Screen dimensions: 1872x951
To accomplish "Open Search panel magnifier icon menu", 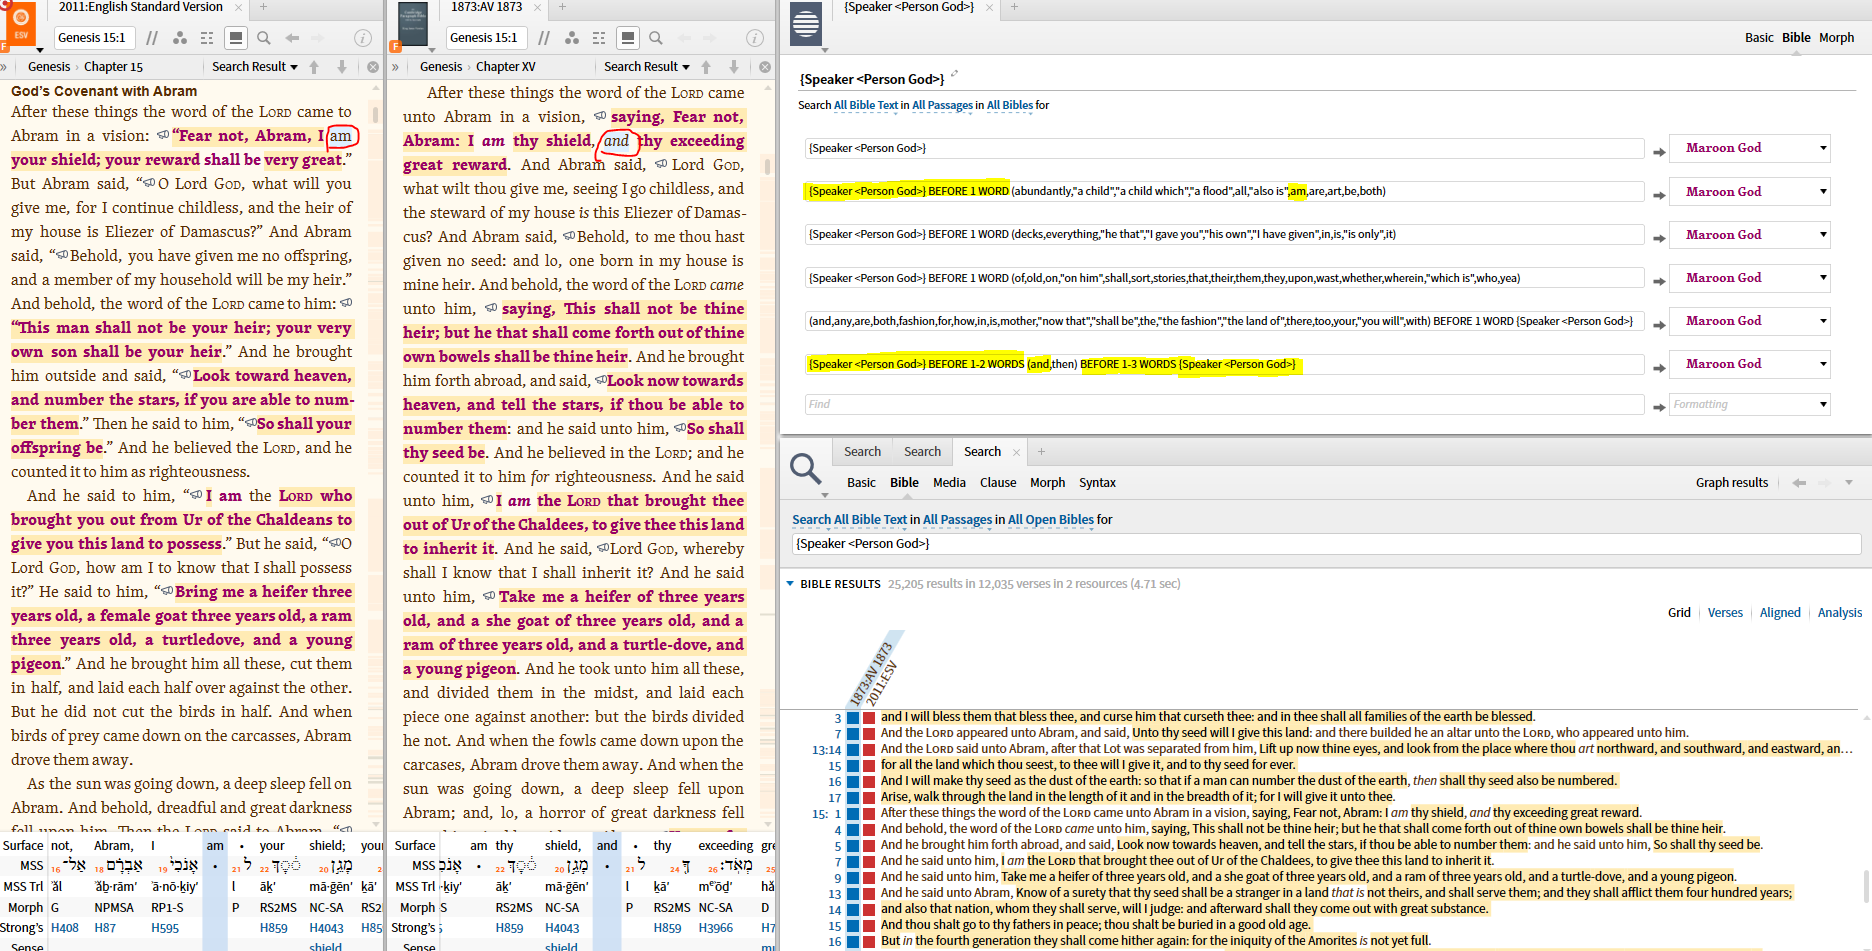I will (x=806, y=468).
